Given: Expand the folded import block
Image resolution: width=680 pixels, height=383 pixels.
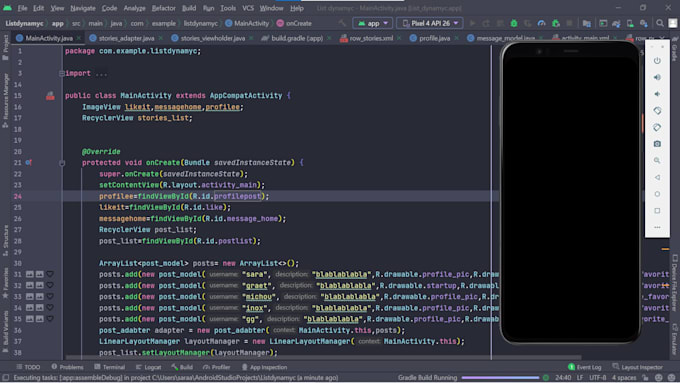Looking at the screenshot, I should 62,73.
